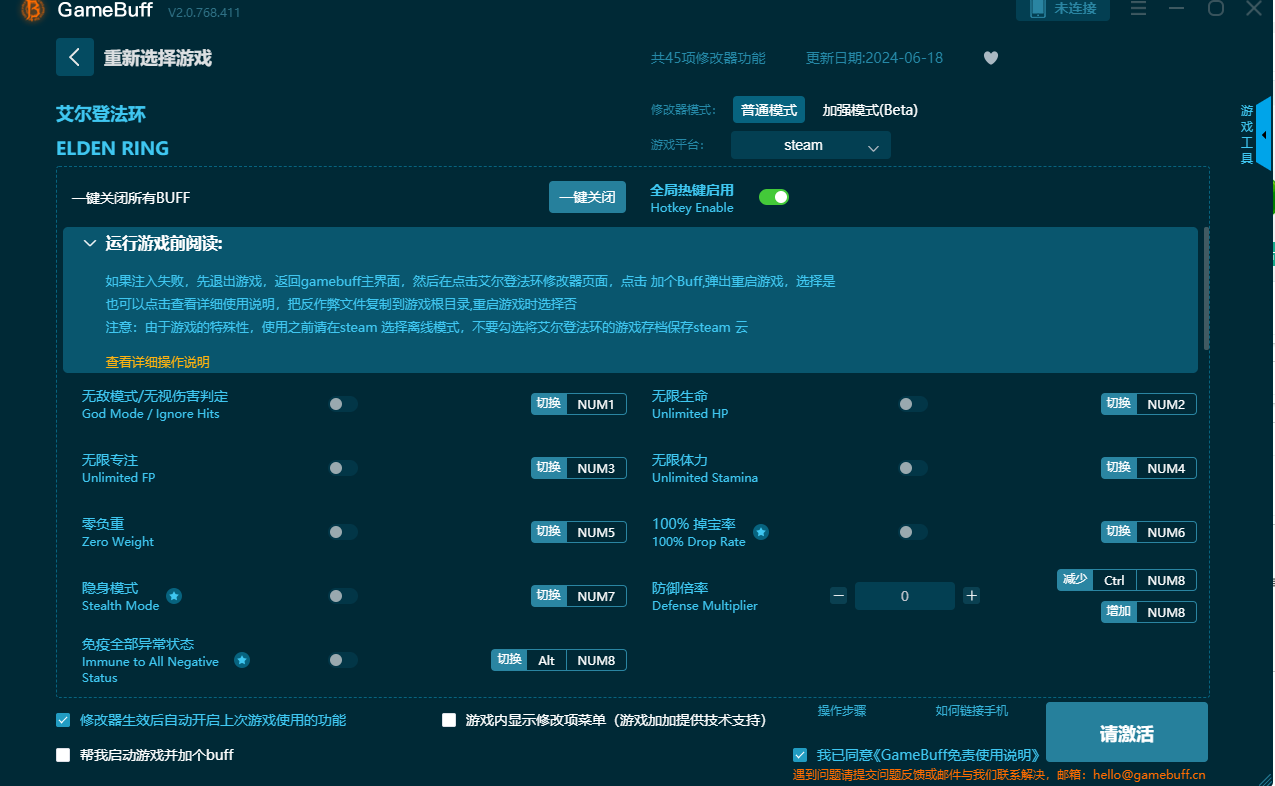The height and width of the screenshot is (786, 1275).
Task: Click the GameBuff logo icon
Action: (x=30, y=12)
